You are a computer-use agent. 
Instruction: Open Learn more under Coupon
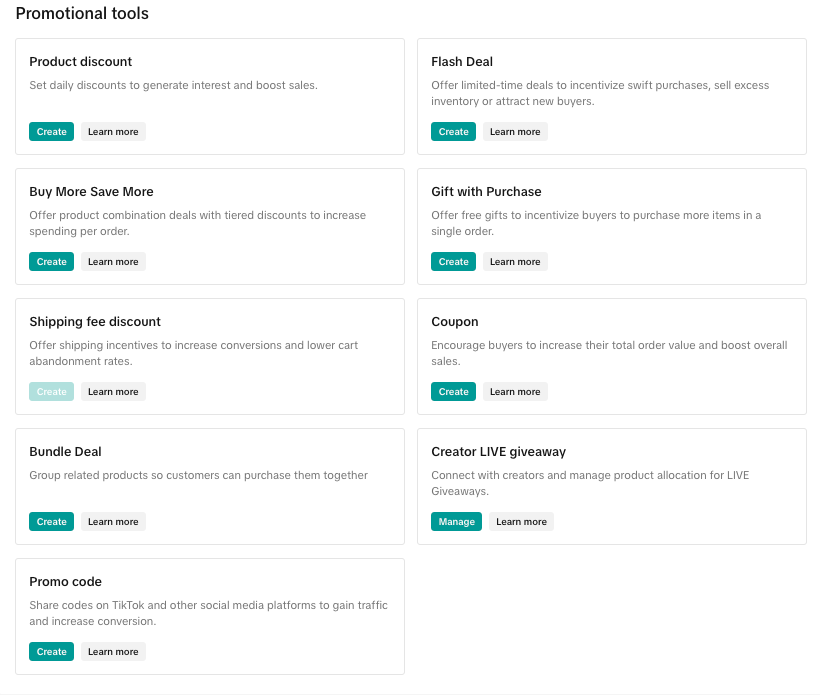point(515,392)
